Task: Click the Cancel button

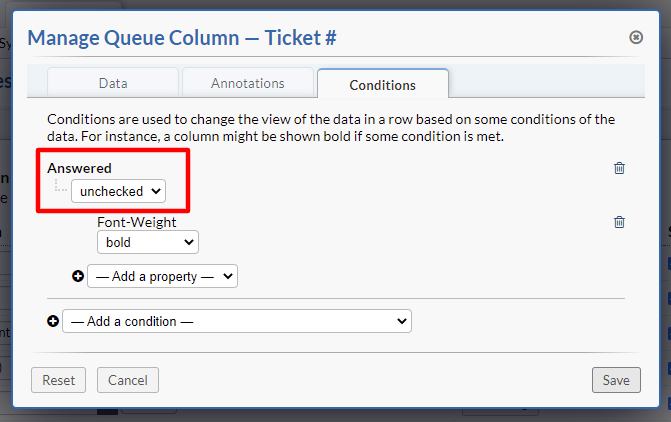Action: 128,380
